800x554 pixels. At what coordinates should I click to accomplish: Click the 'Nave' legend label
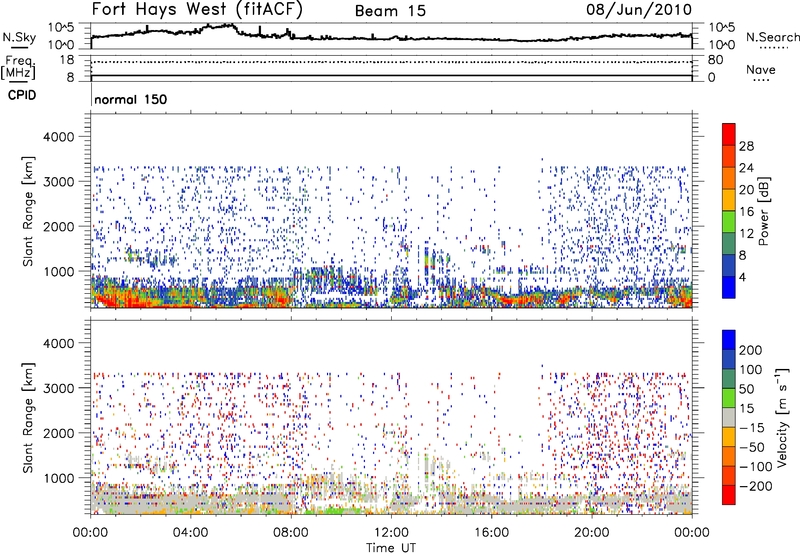pos(761,70)
